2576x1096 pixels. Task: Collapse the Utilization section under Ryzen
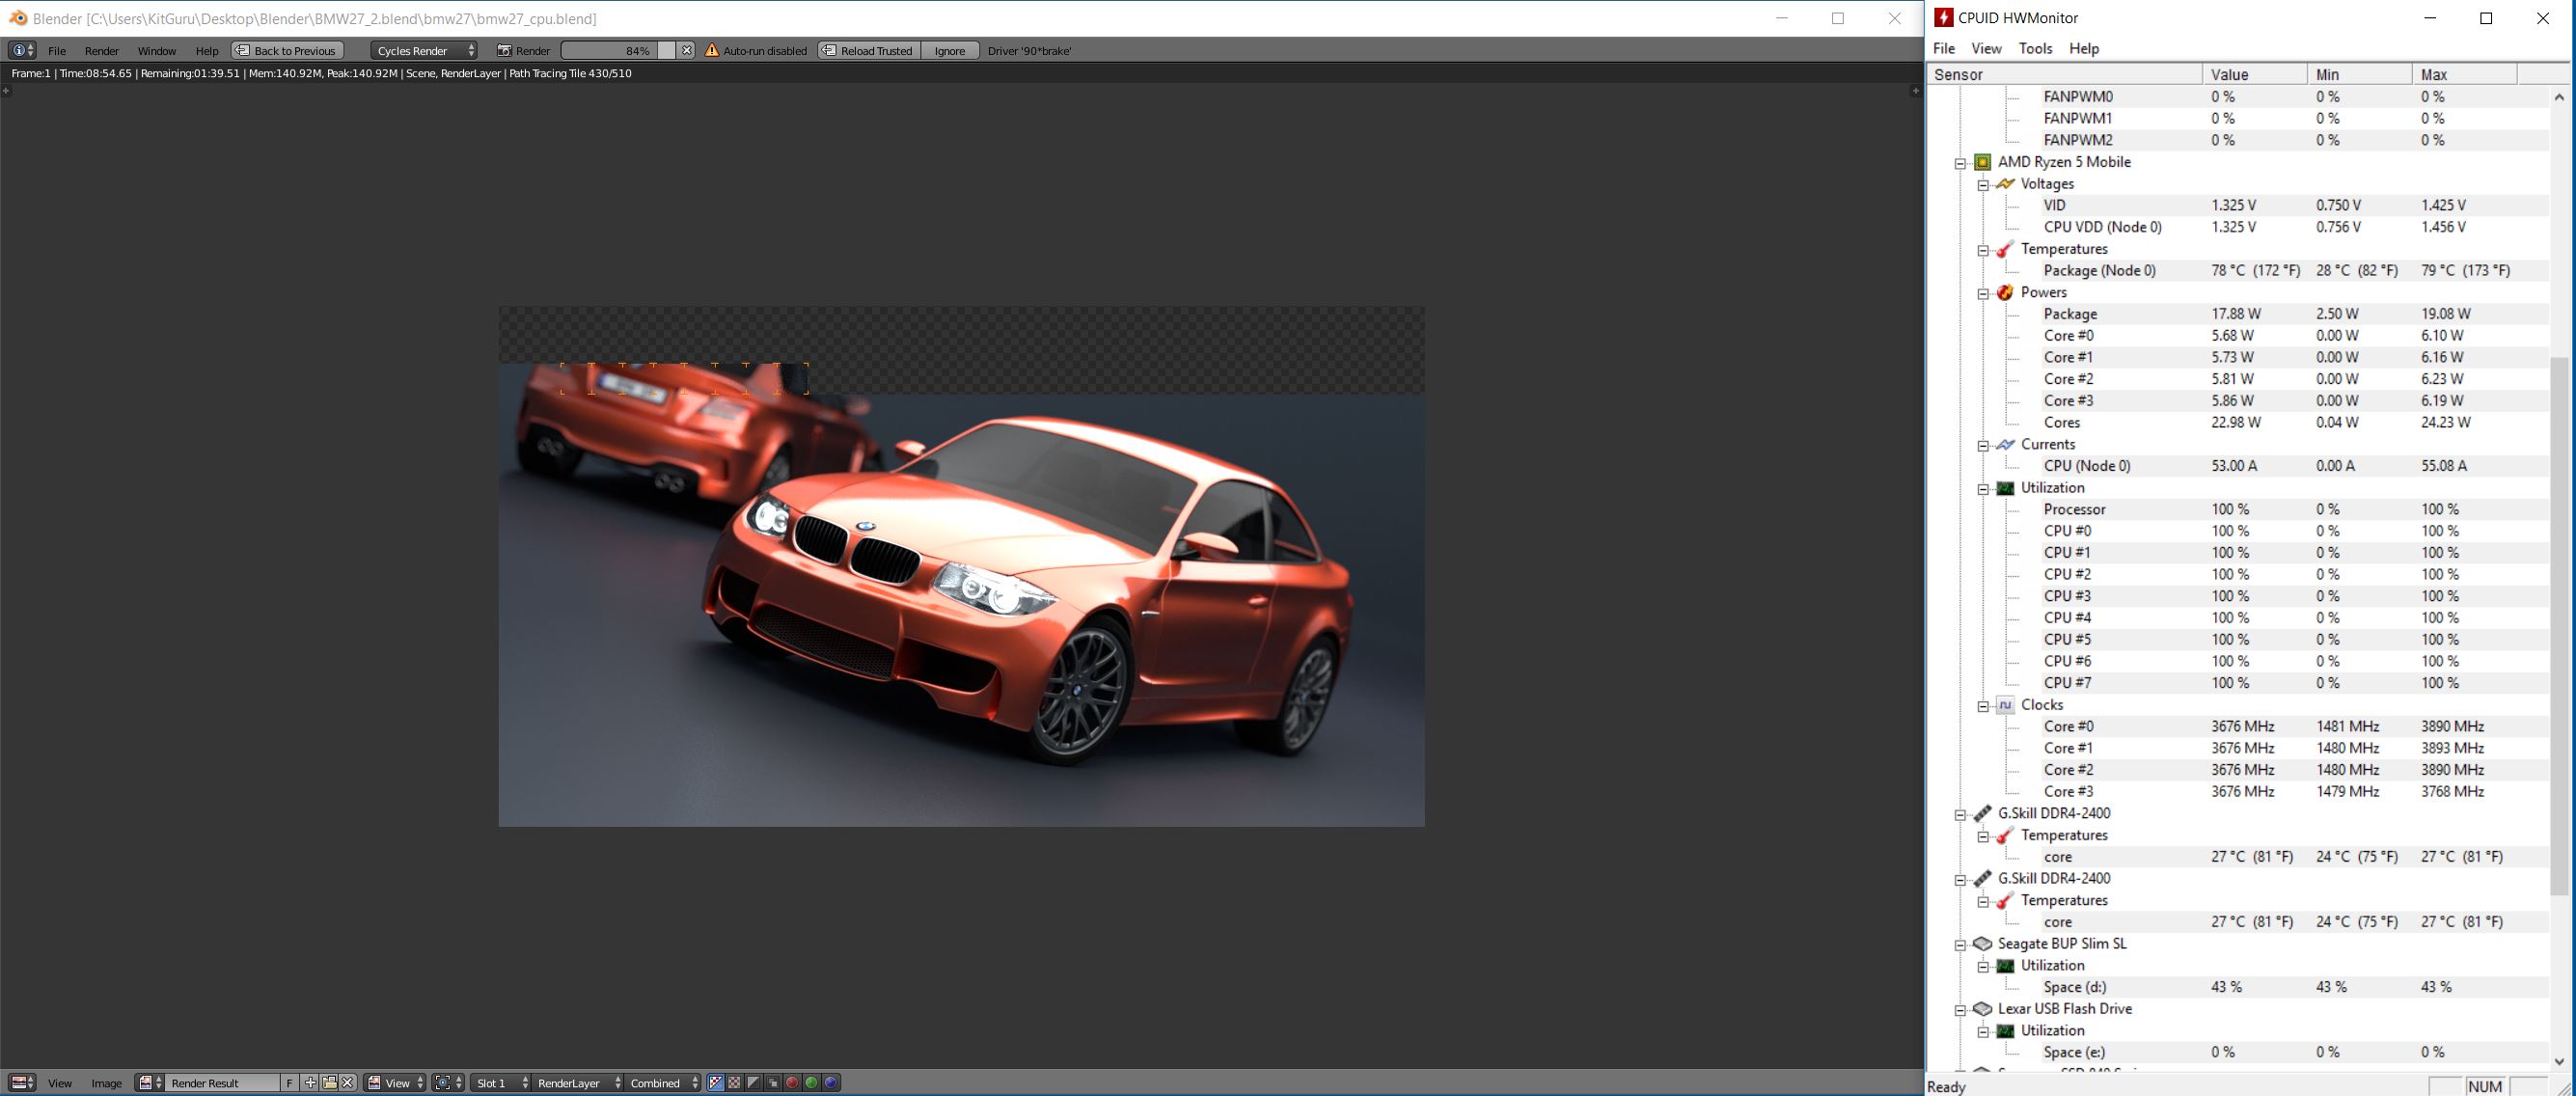point(1983,489)
